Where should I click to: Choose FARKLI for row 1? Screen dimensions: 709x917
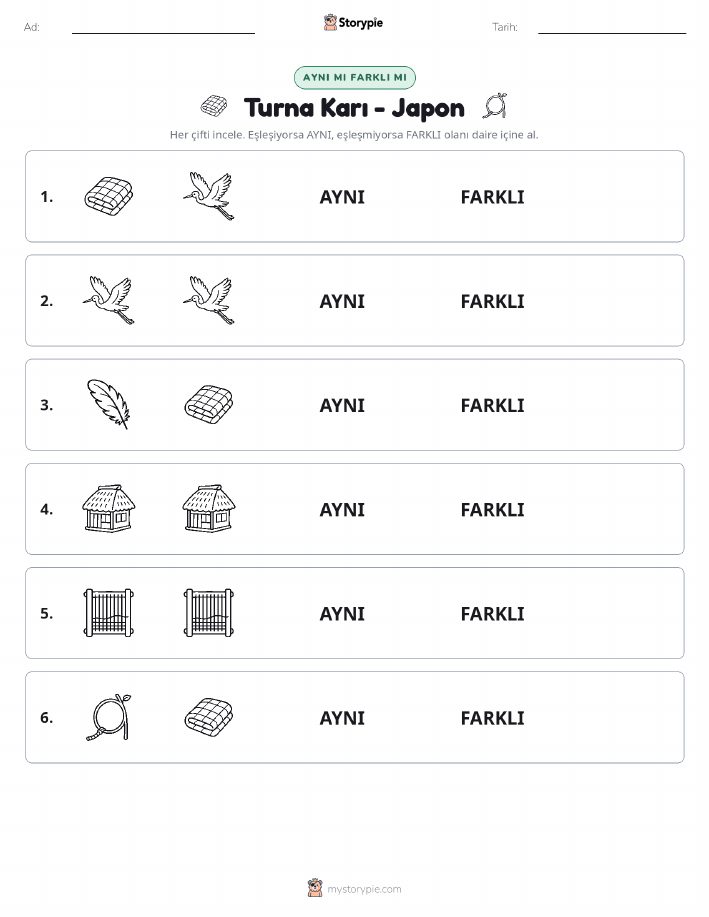coord(492,197)
